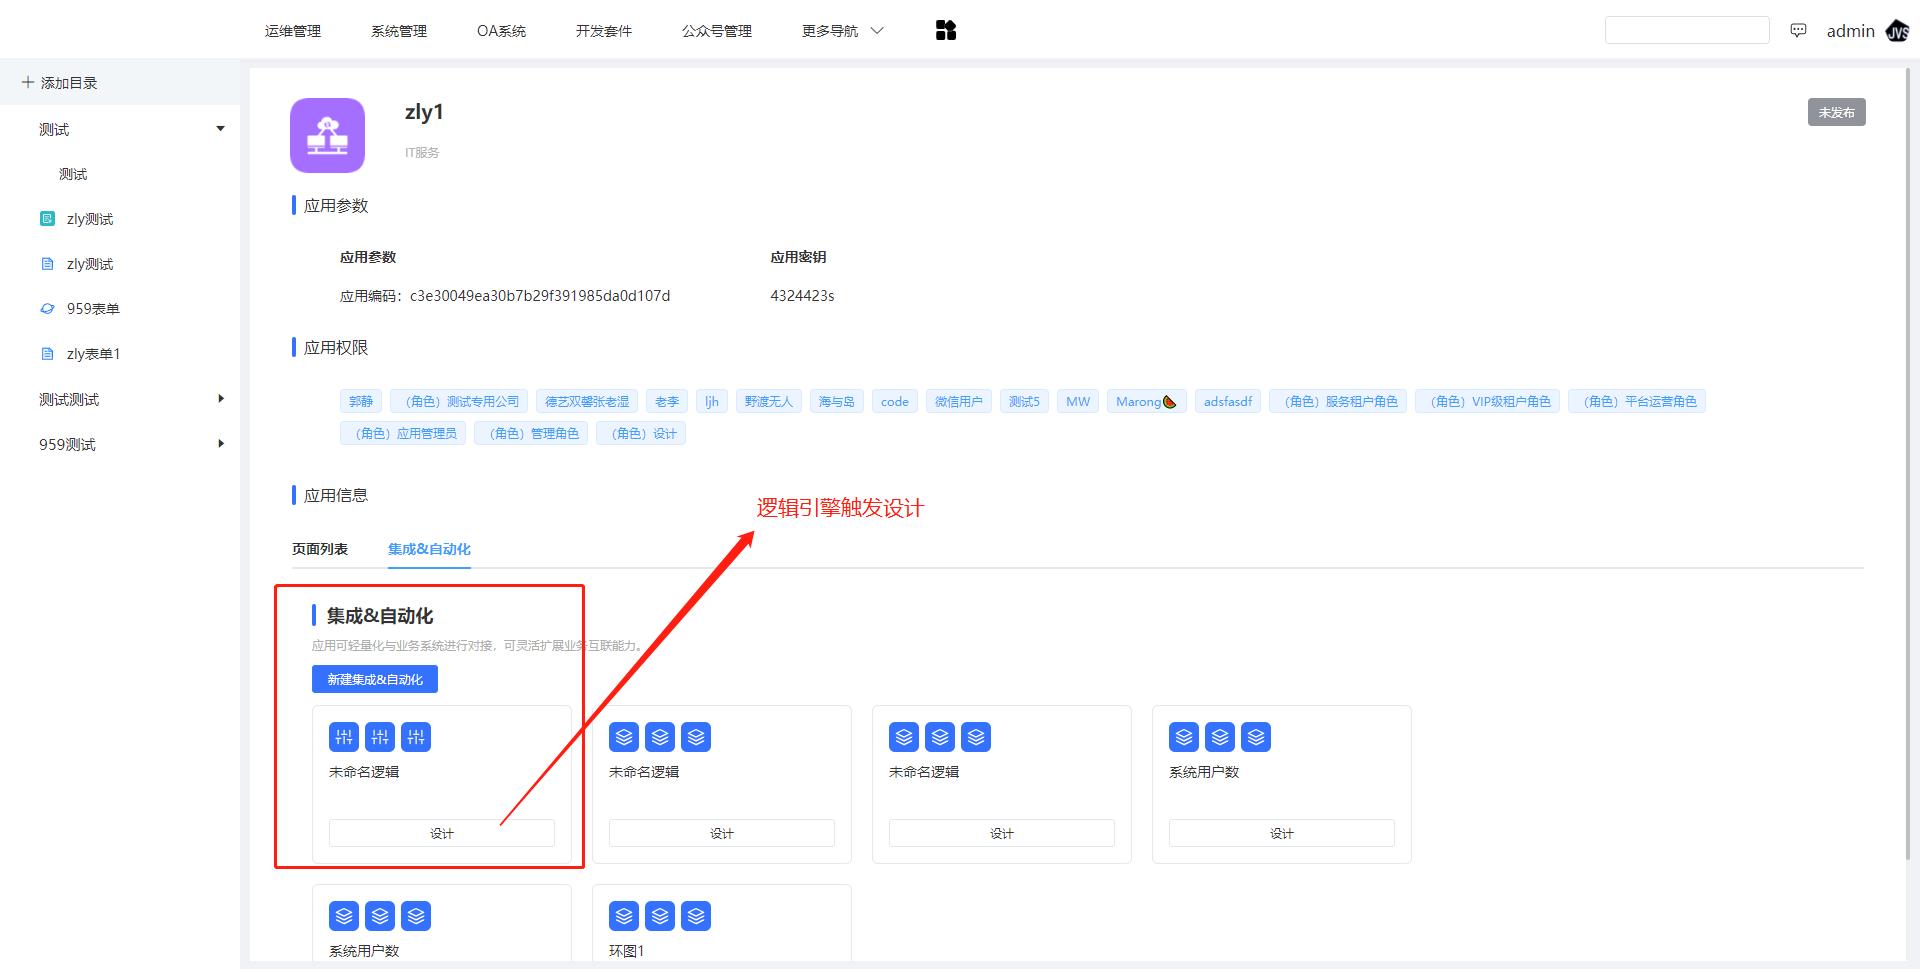Open the 环图1 card title

click(627, 951)
